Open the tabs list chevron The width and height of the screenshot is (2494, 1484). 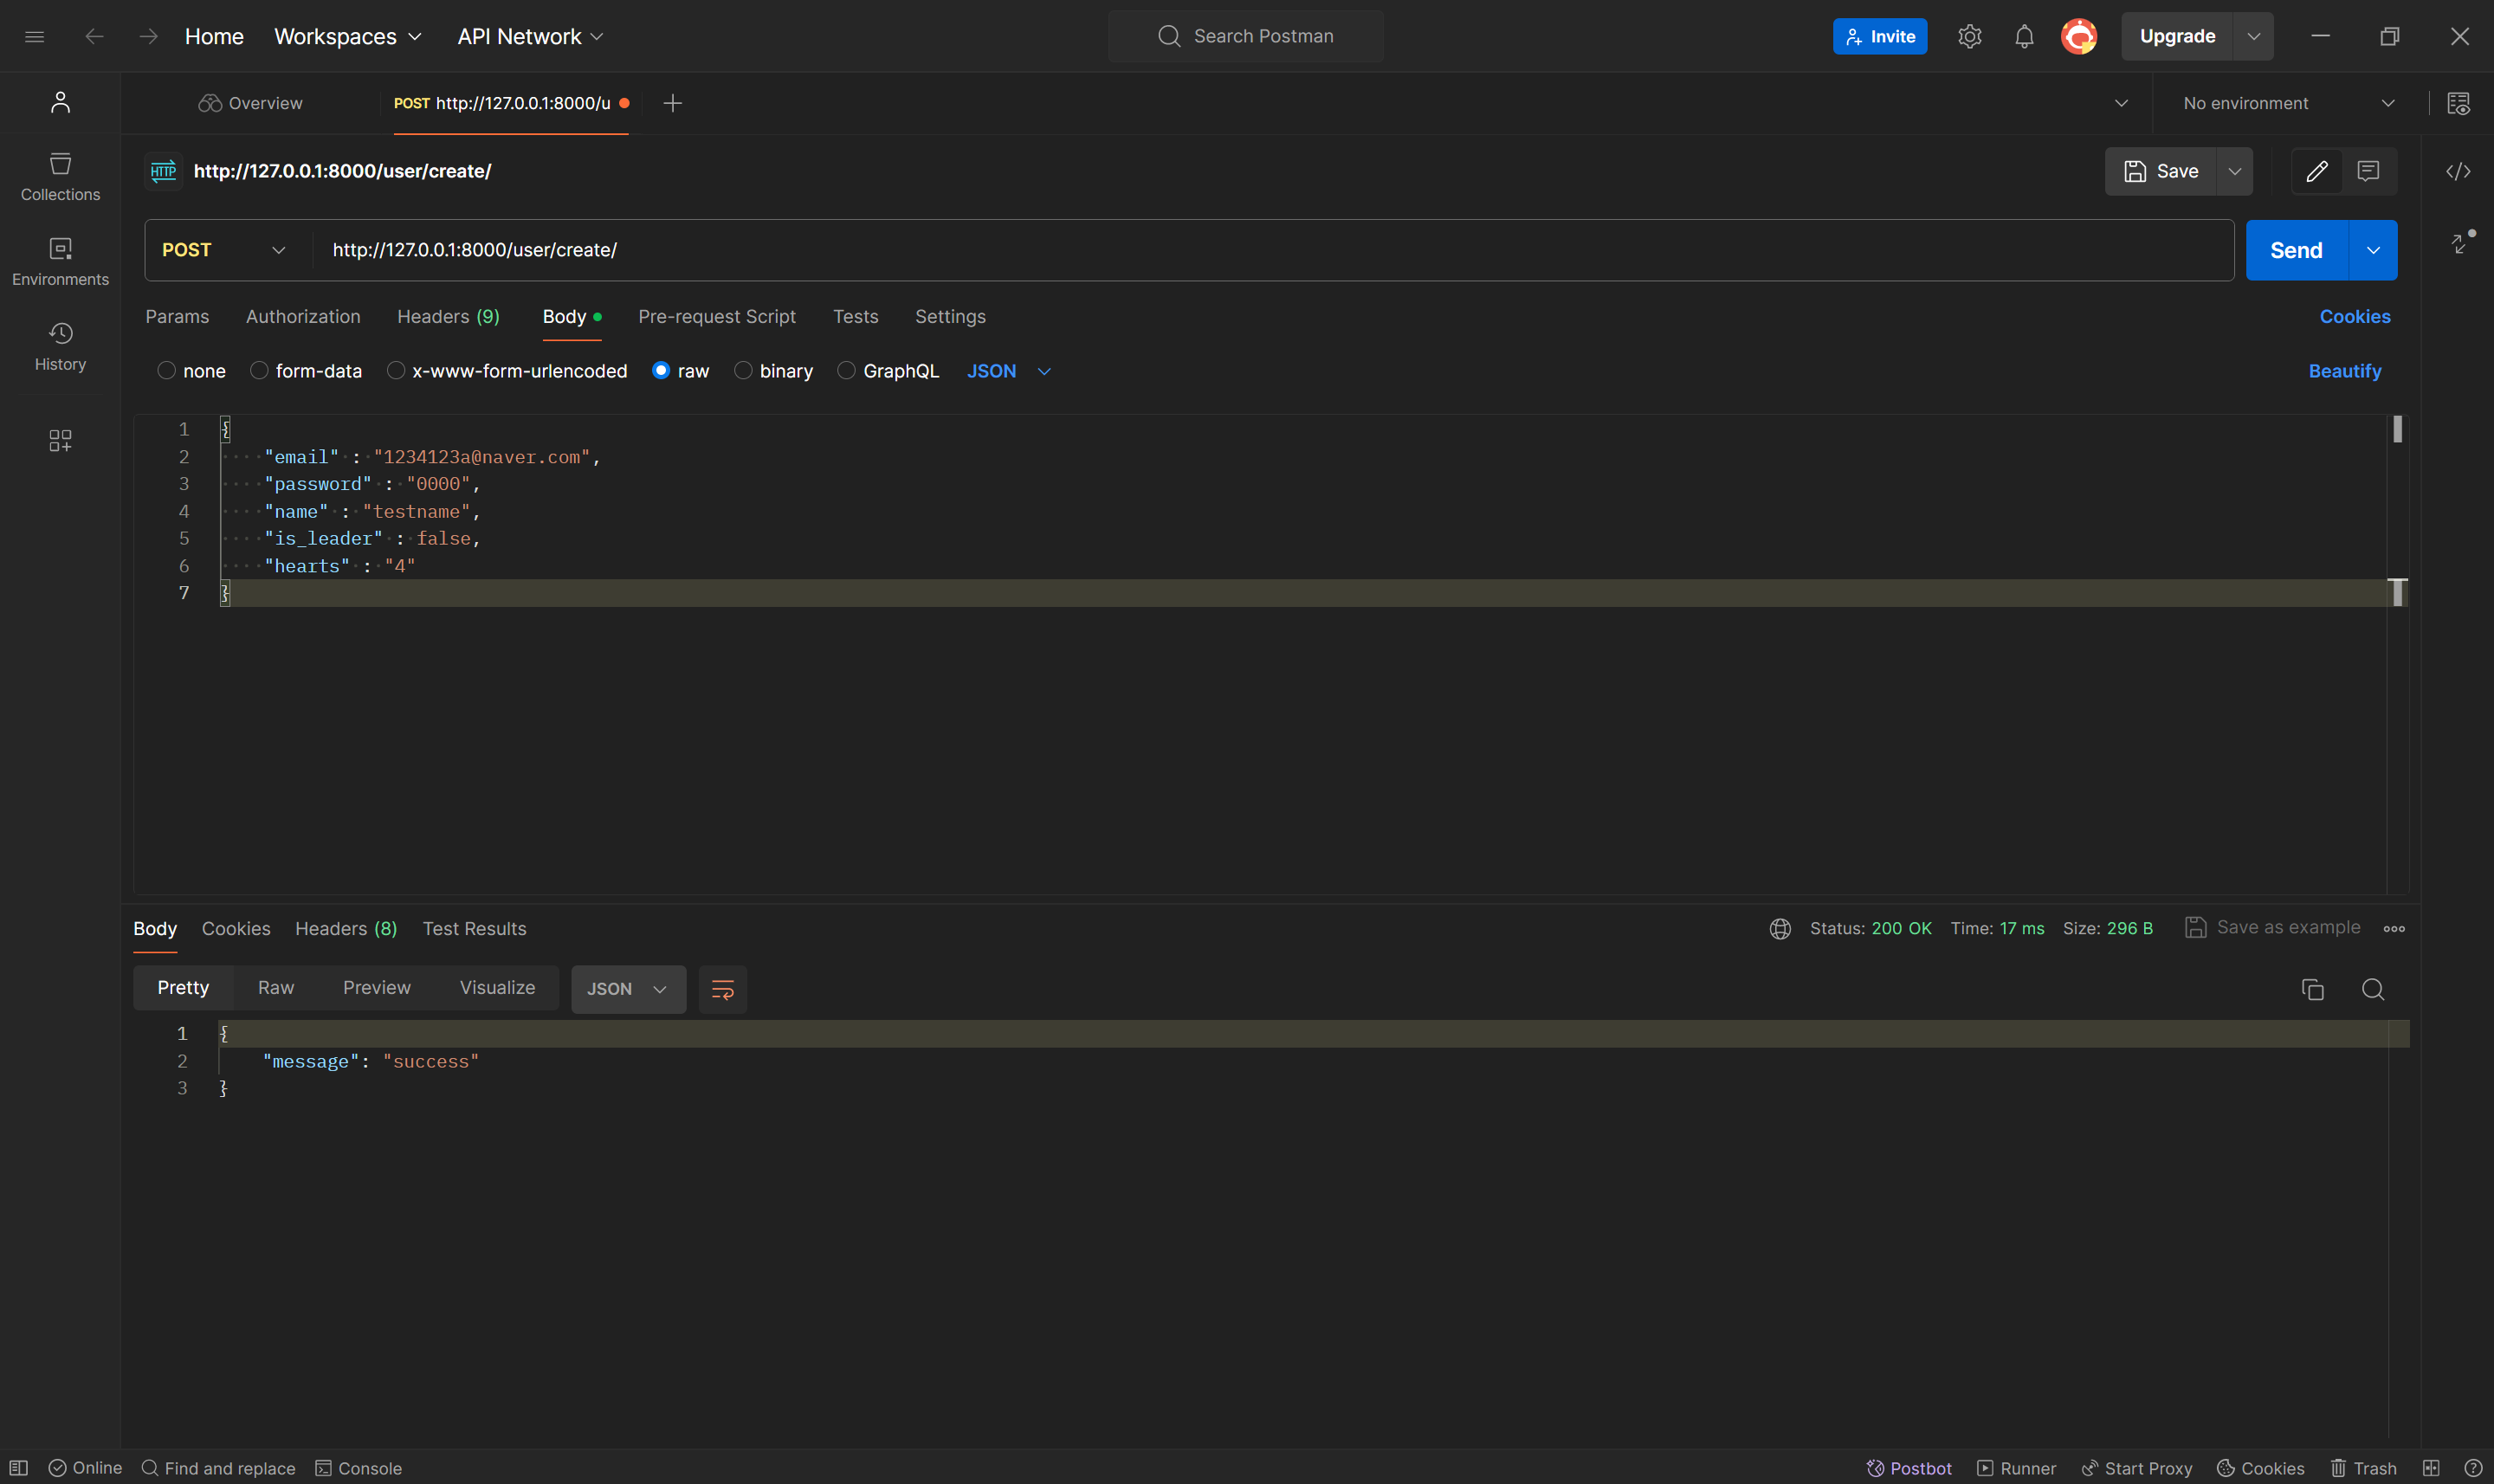click(x=2121, y=103)
